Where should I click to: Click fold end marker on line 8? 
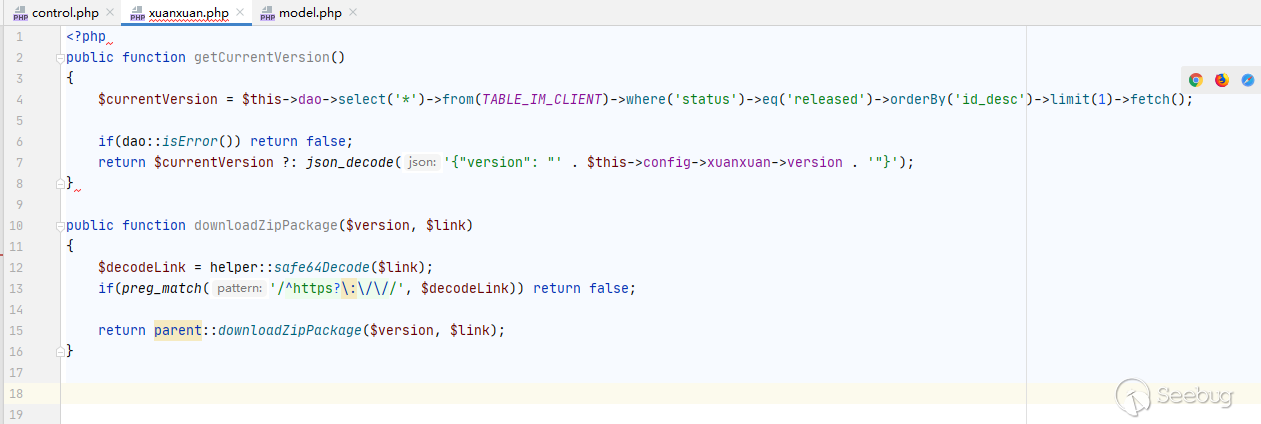pyautogui.click(x=60, y=183)
